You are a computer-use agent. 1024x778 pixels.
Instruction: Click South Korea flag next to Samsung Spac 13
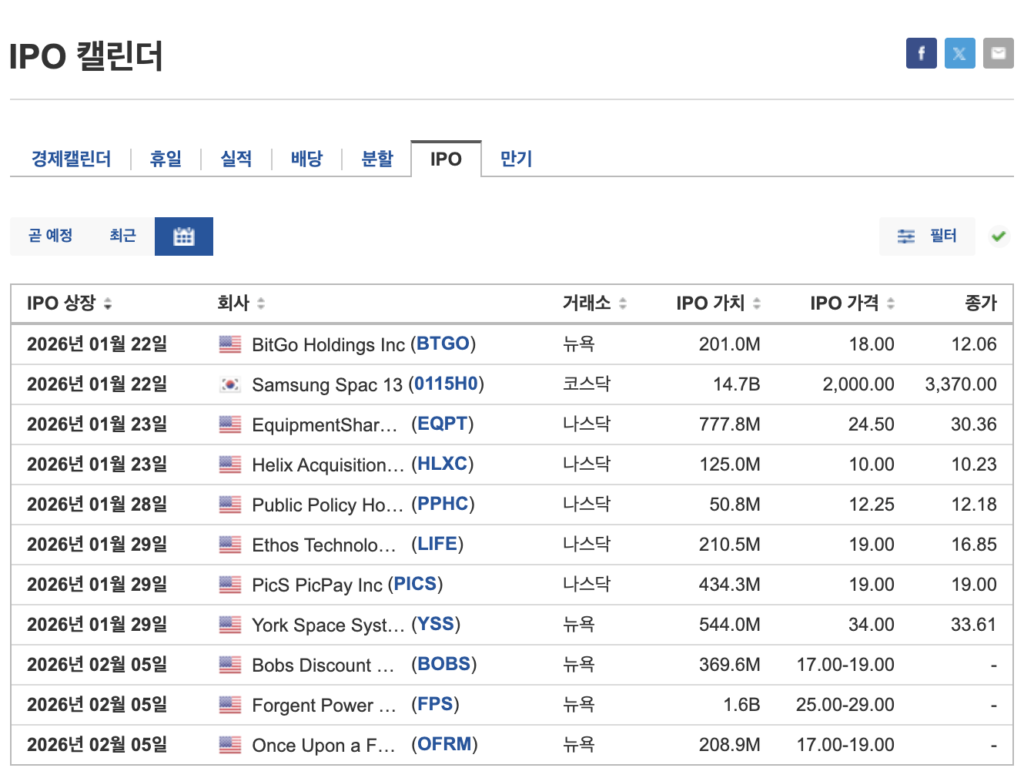point(230,385)
